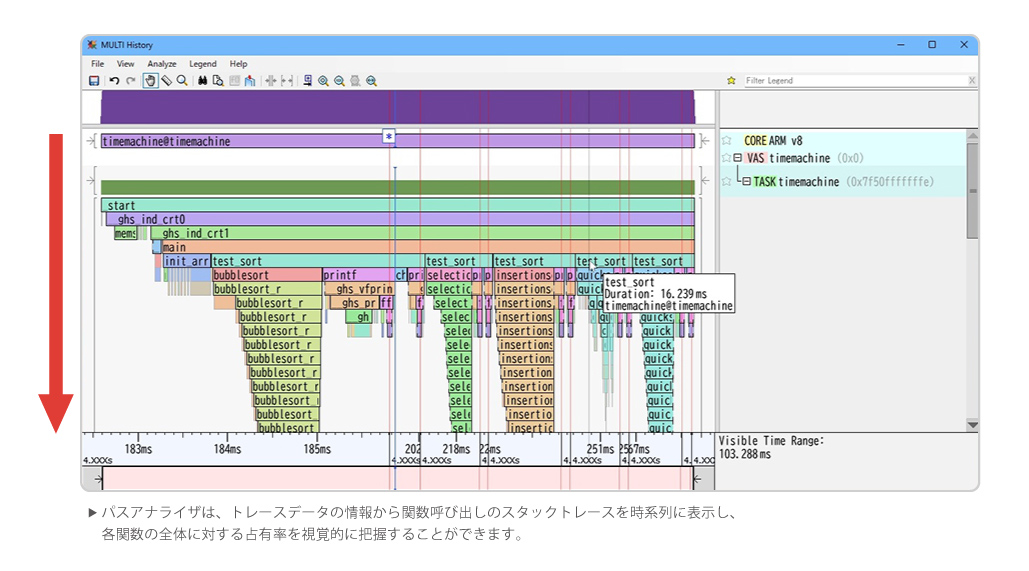Viewport: 1029px width, 571px height.
Task: Click the timemachine@timemachine purple track bar
Action: point(398,141)
